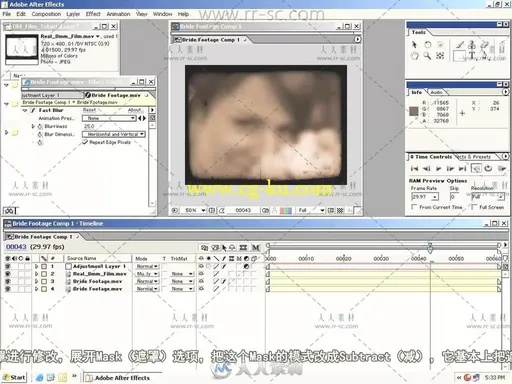The image size is (512, 384).
Task: Expand layer 3 Bride Footage.mov
Action: (x=37, y=282)
